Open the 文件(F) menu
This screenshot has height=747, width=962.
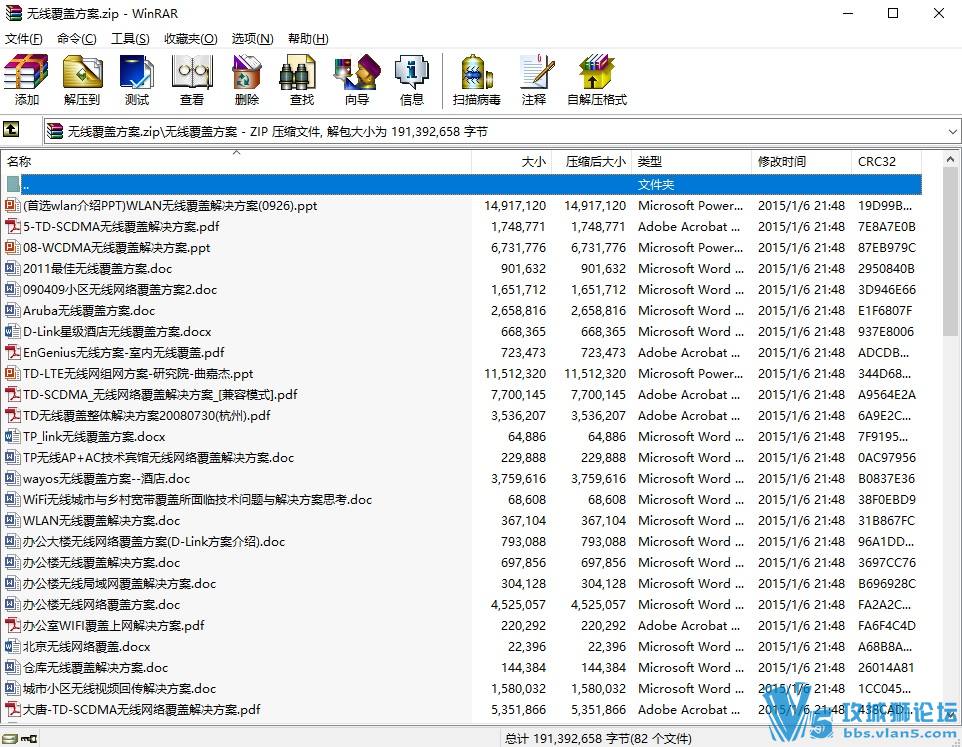[x=24, y=39]
